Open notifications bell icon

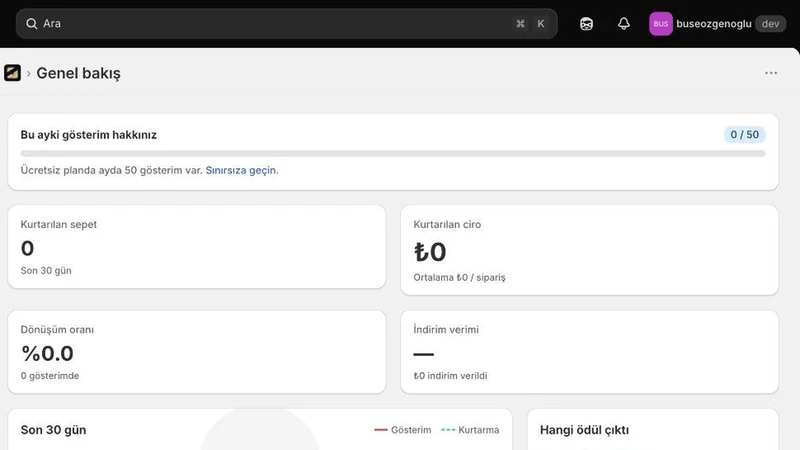[623, 23]
